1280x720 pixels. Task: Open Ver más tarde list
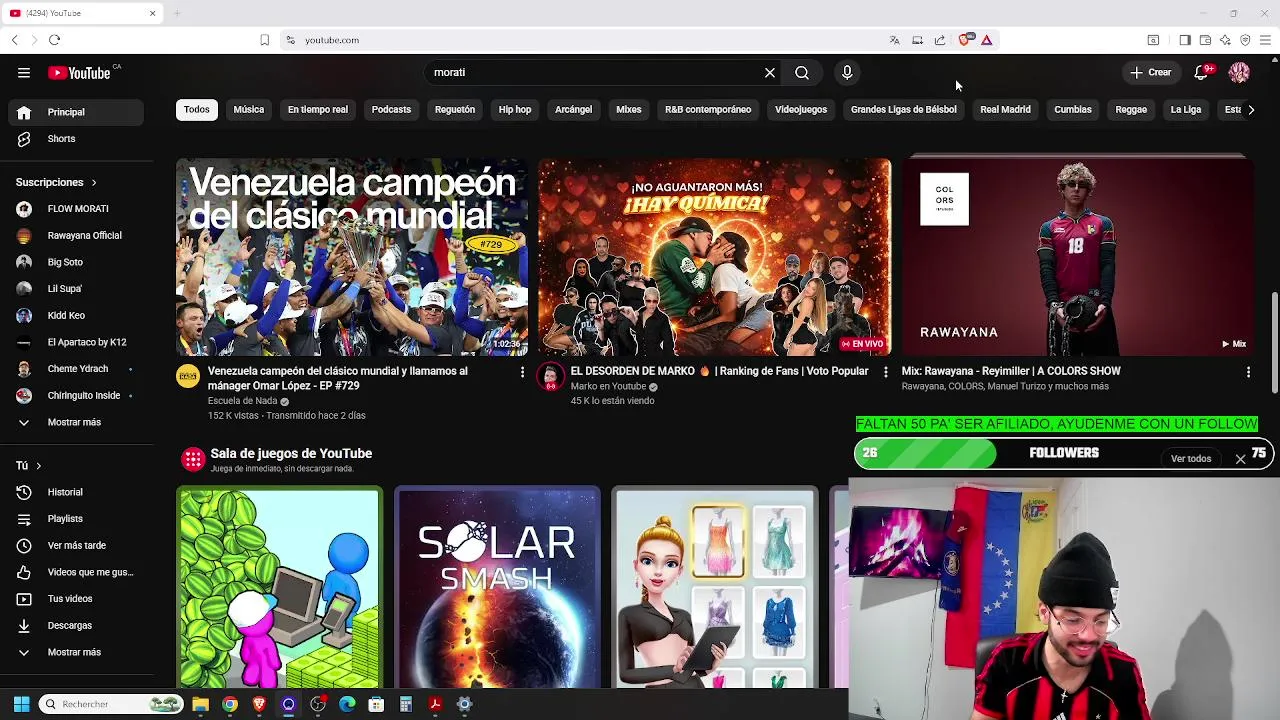pyautogui.click(x=76, y=545)
